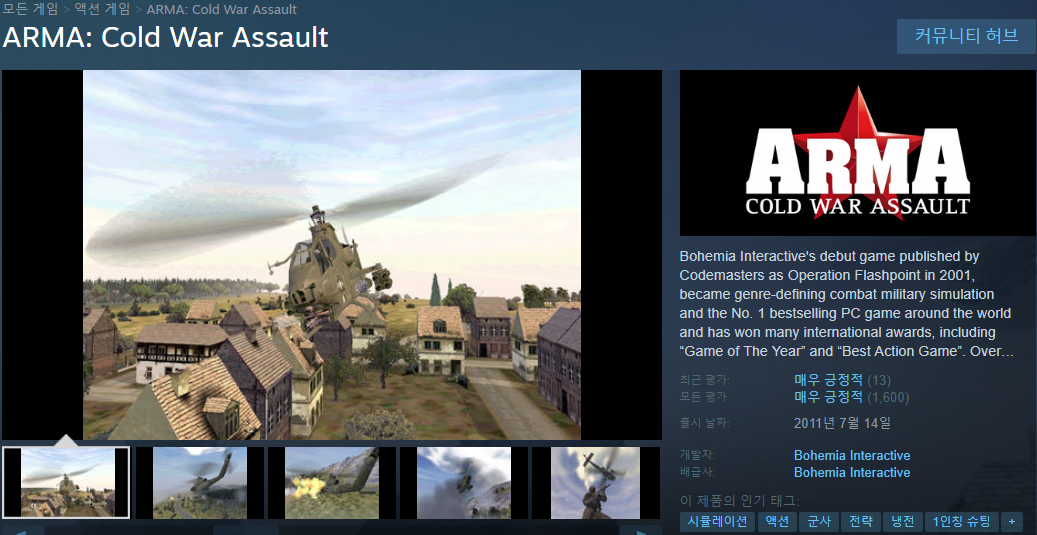Select the 시뮬레이션 tag
The image size is (1037, 535).
pyautogui.click(x=717, y=521)
